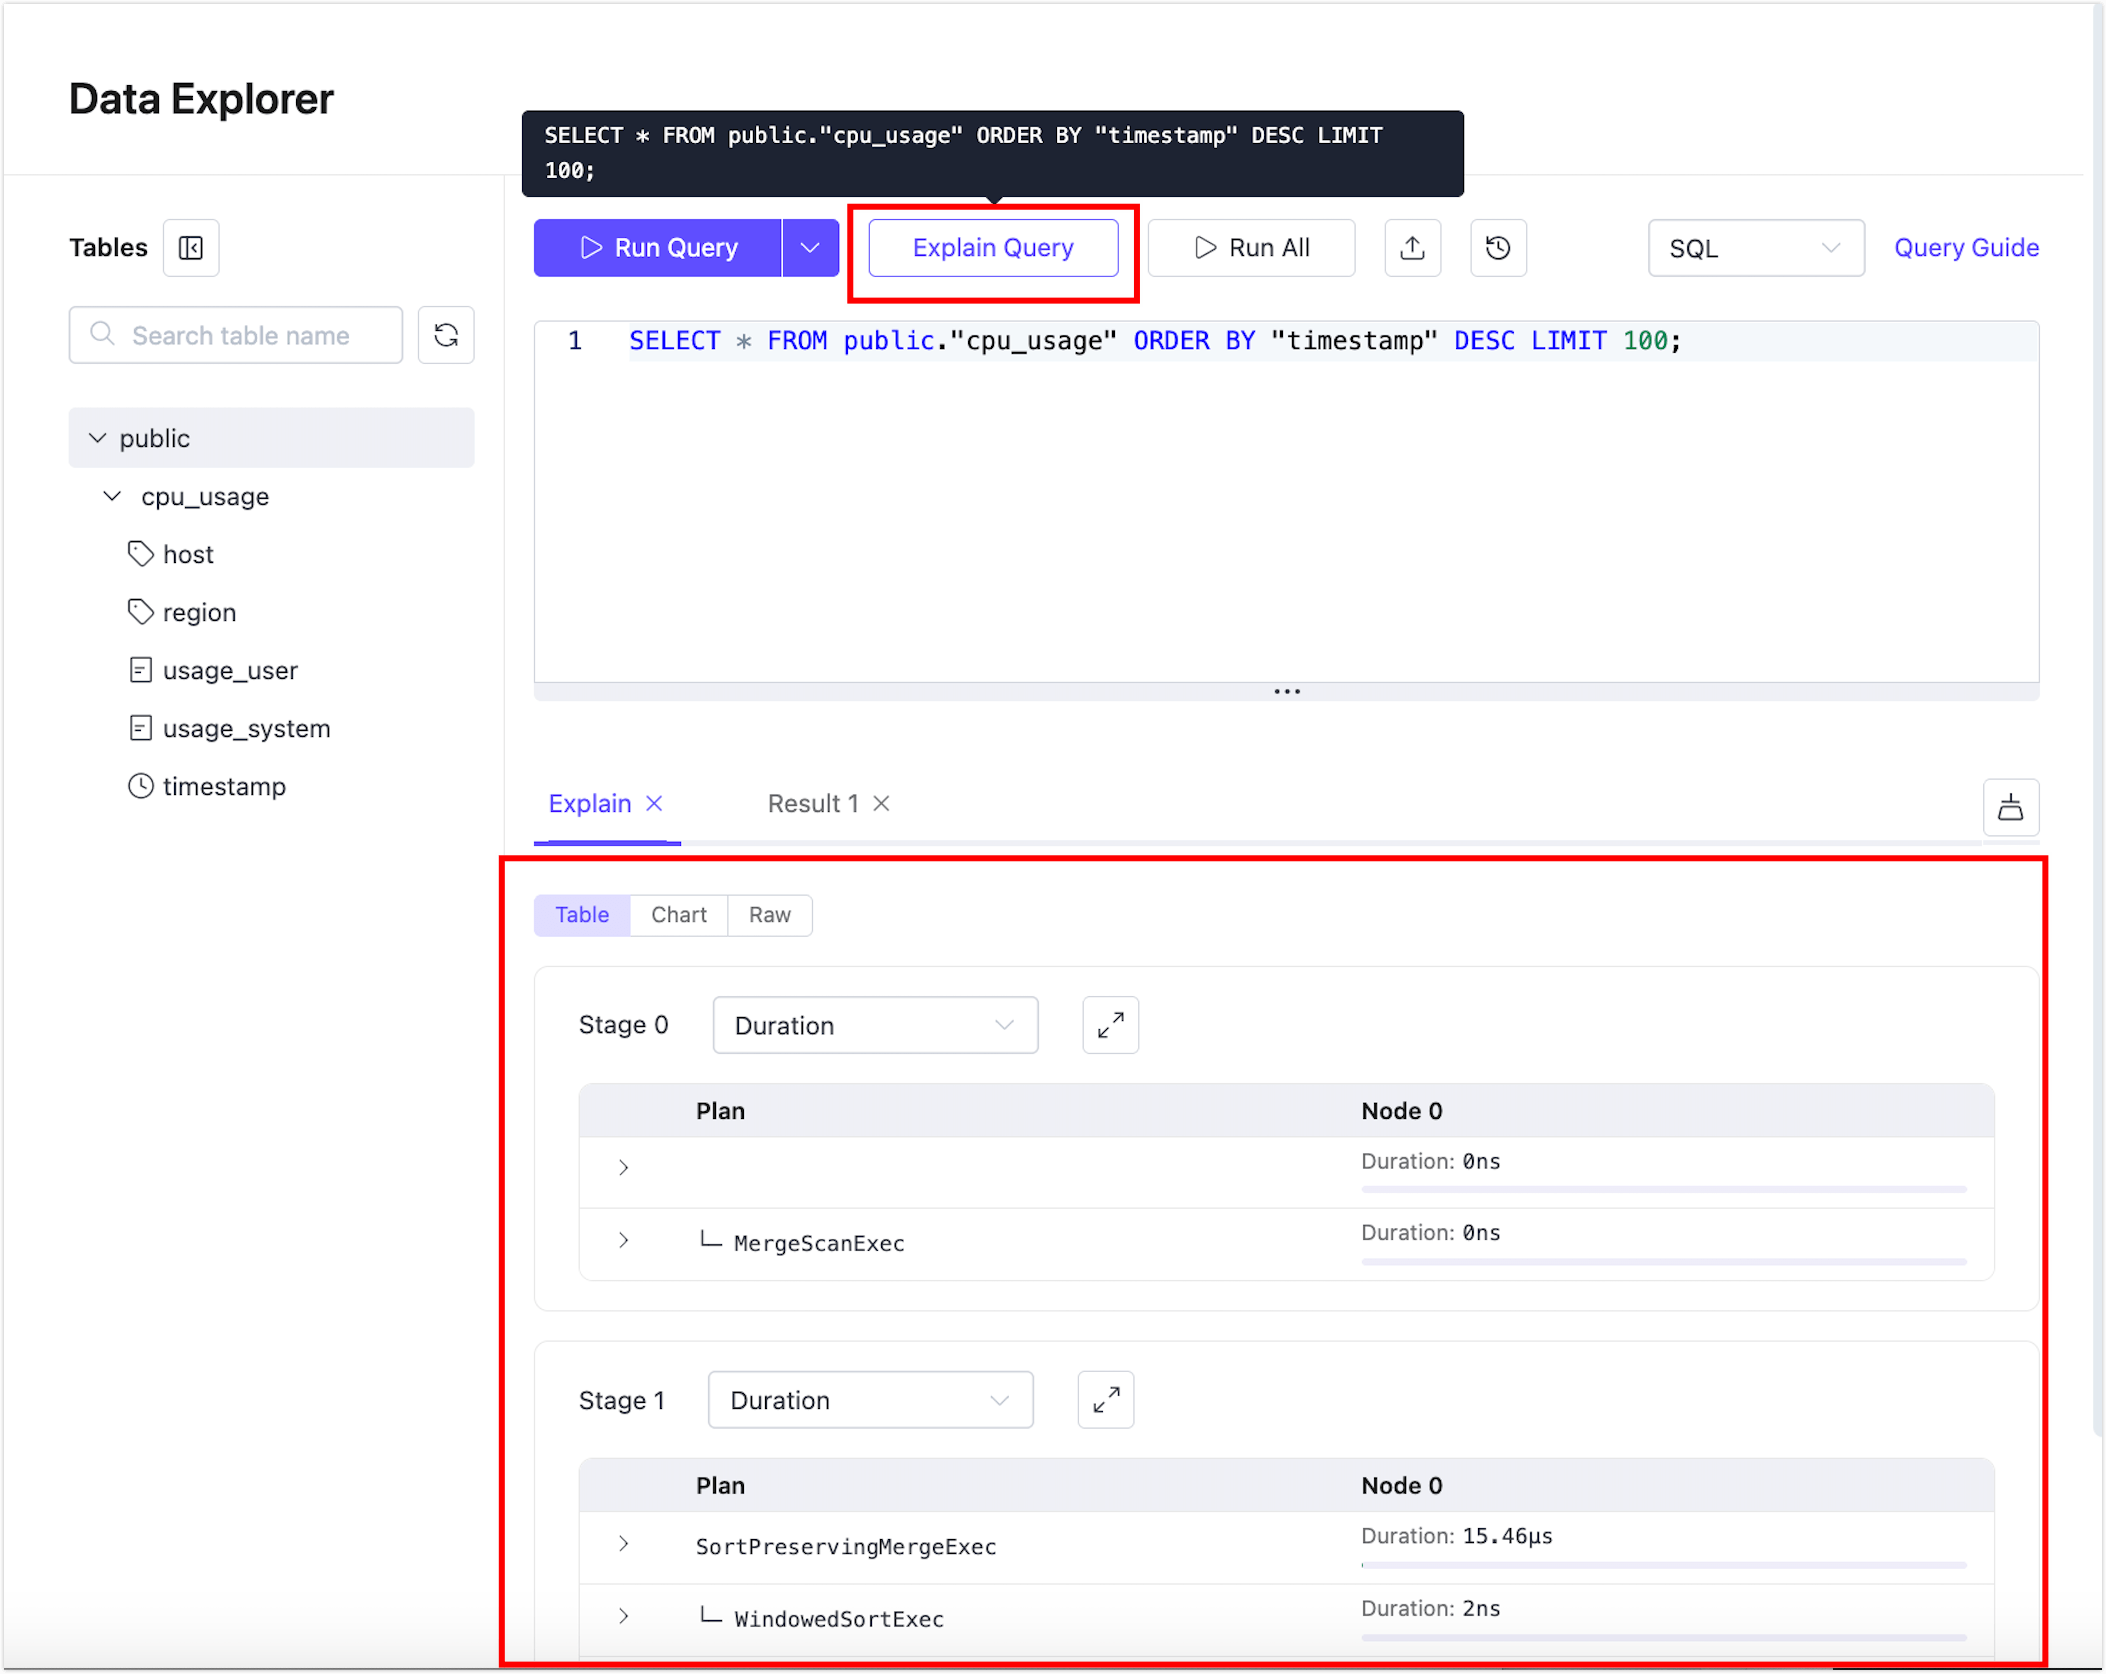This screenshot has height=1674, width=2106.
Task: Open the query history icon
Action: [x=1497, y=248]
